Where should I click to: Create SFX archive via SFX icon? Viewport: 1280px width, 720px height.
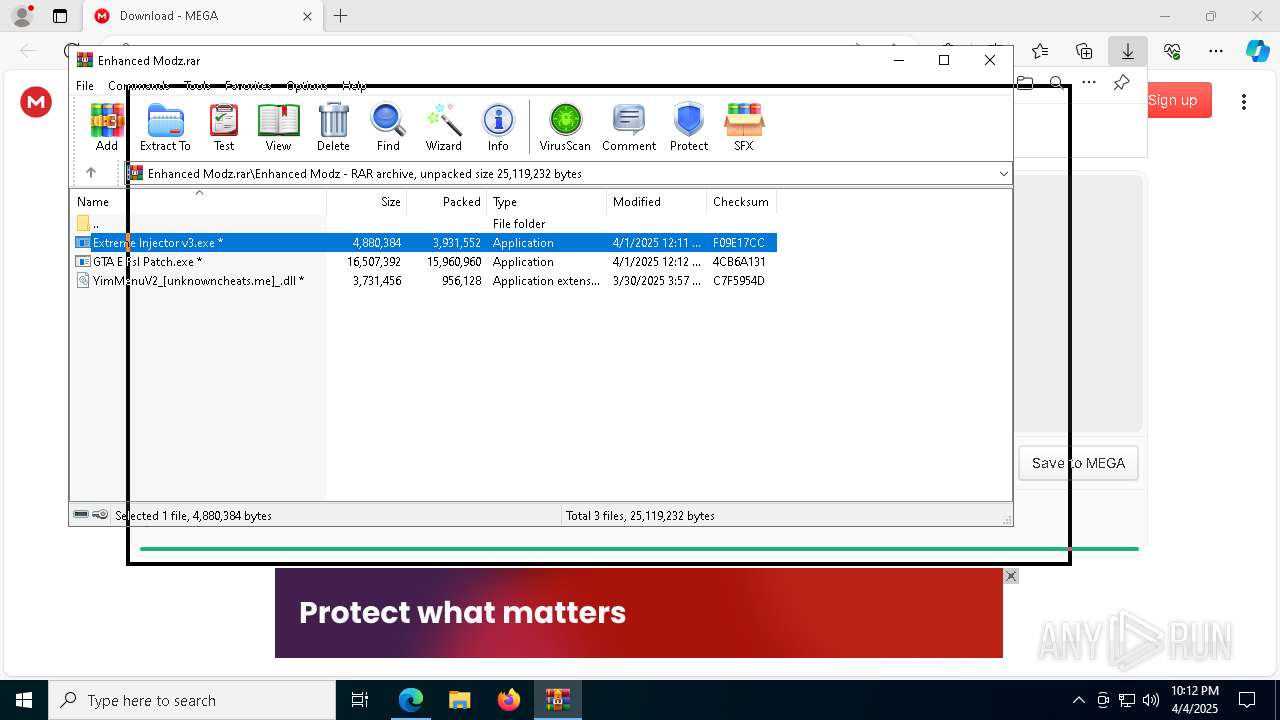pos(743,127)
